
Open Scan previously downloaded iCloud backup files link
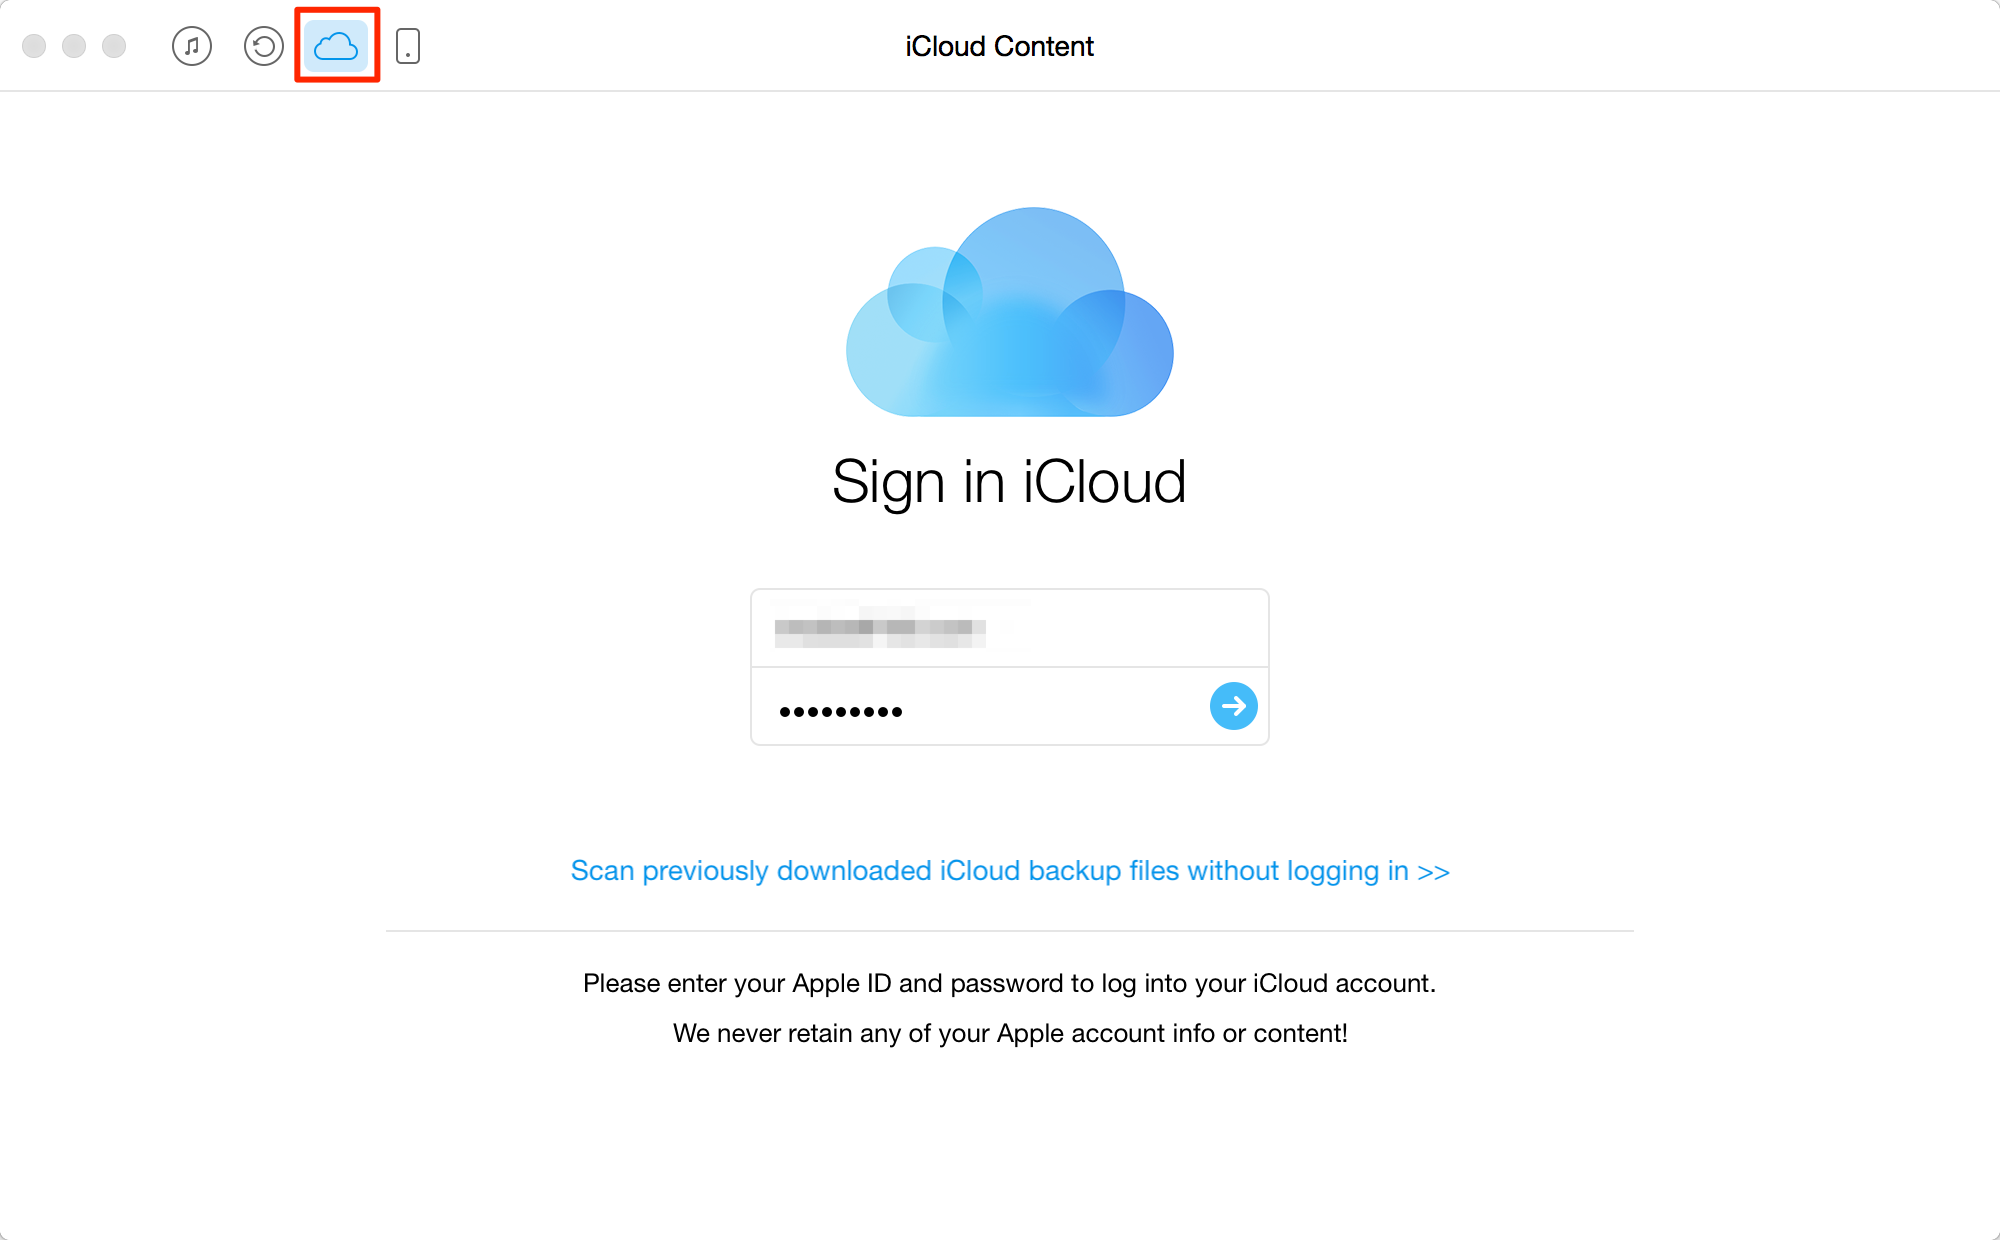[1010, 871]
